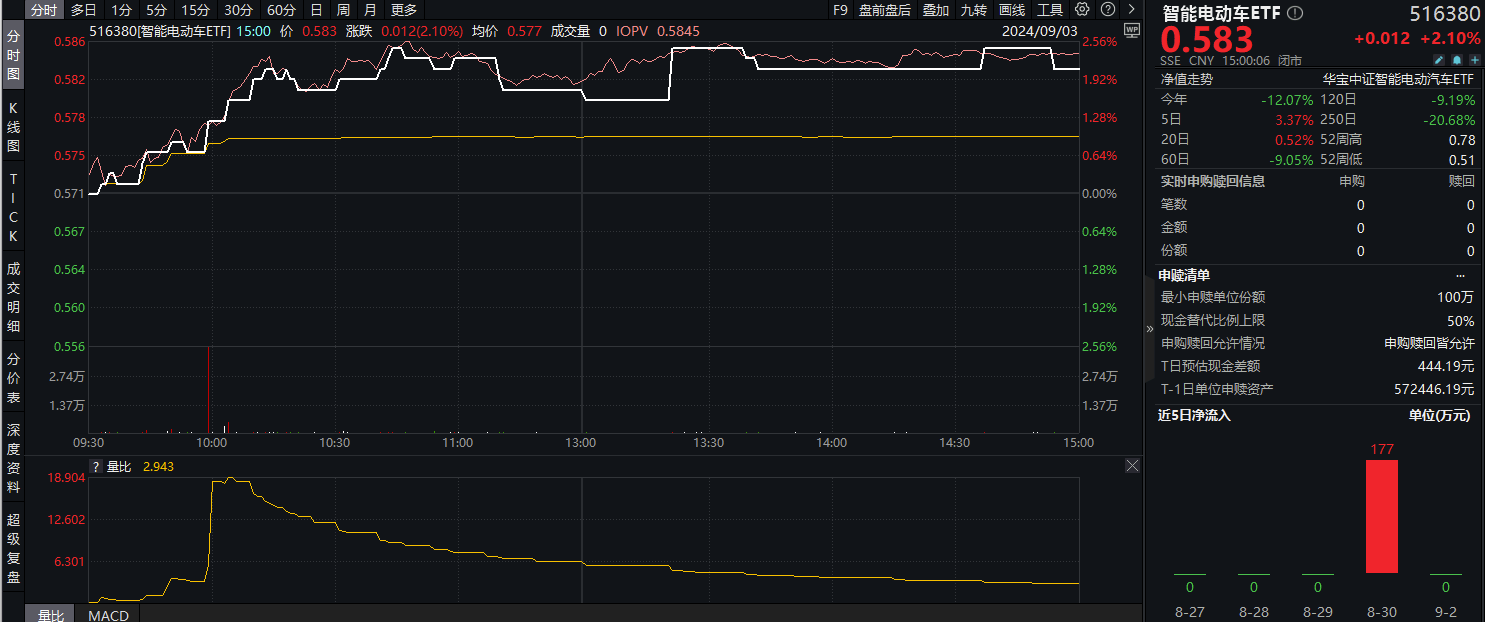1485x622 pixels.
Task: Set a price alert via the bell icon
Action: [x=1456, y=60]
